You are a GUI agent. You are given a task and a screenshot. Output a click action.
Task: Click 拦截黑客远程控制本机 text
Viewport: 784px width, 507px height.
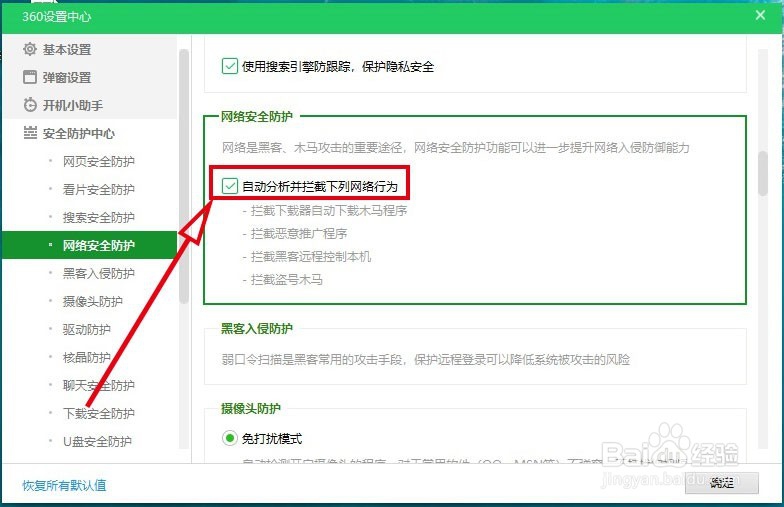[x=310, y=256]
